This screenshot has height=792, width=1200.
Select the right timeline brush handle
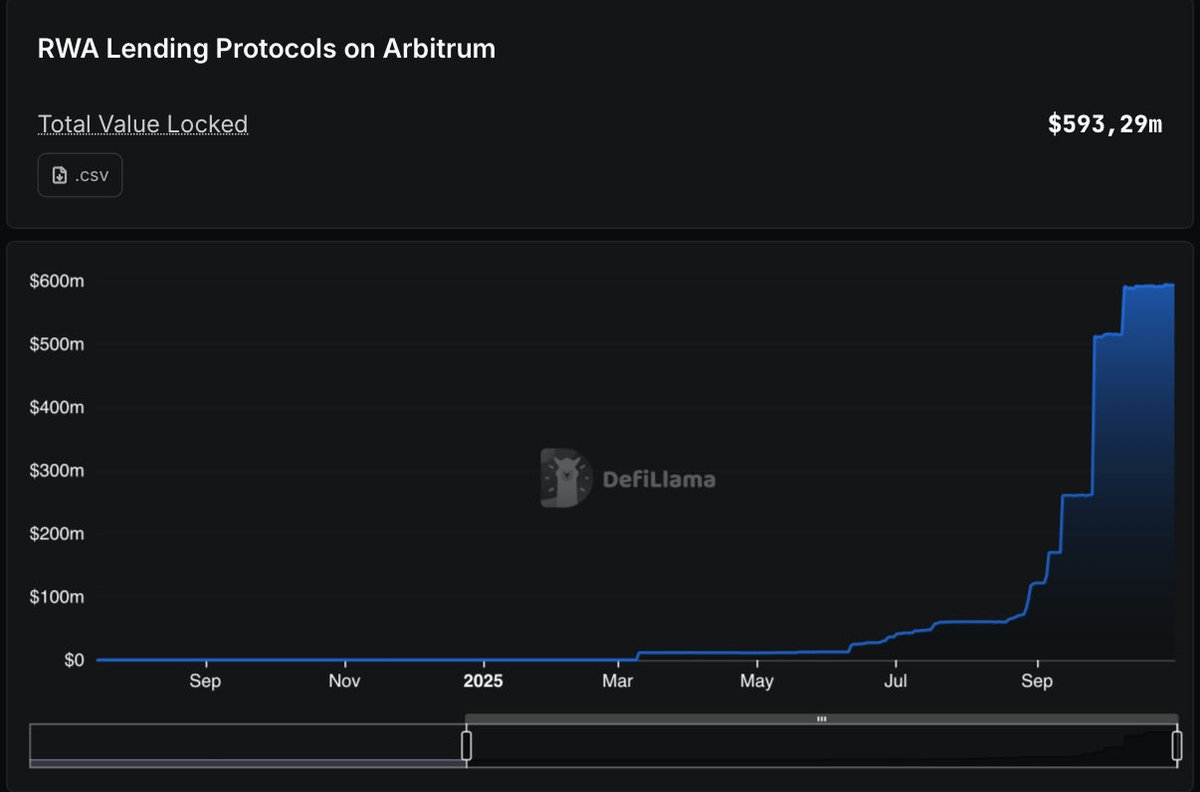tap(1177, 744)
